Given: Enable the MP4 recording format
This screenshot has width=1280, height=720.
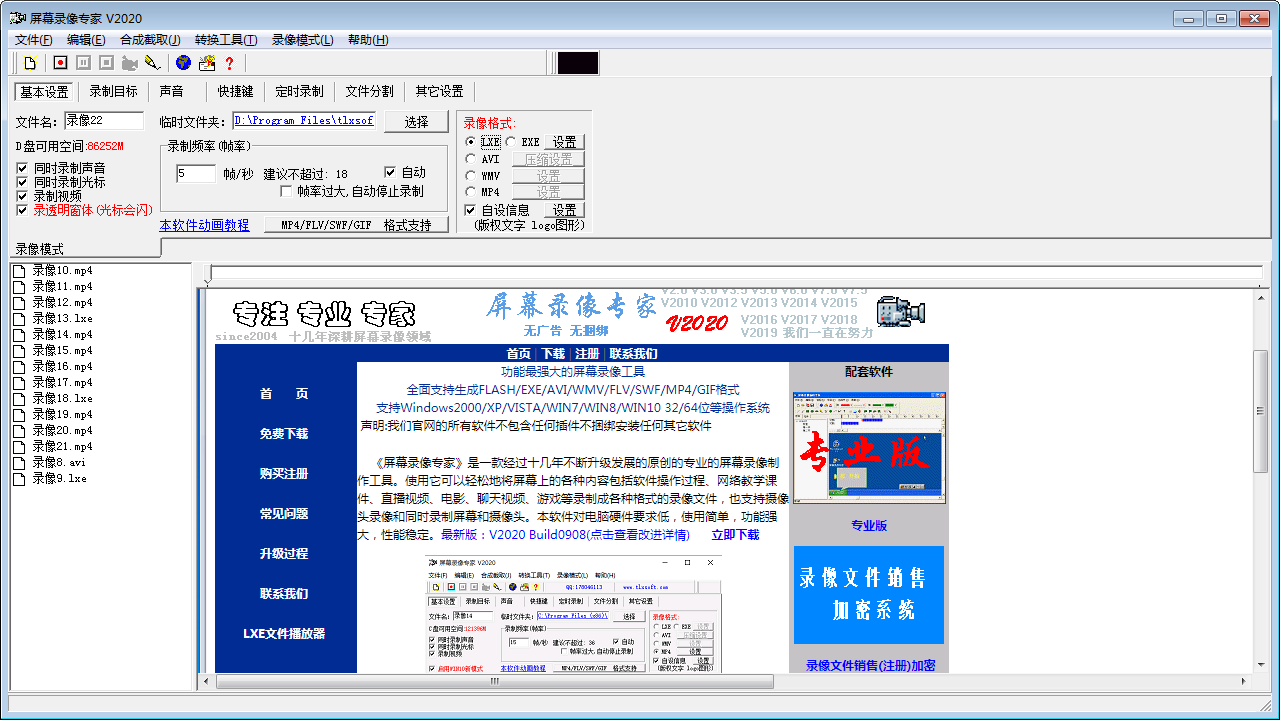Looking at the screenshot, I should point(470,191).
